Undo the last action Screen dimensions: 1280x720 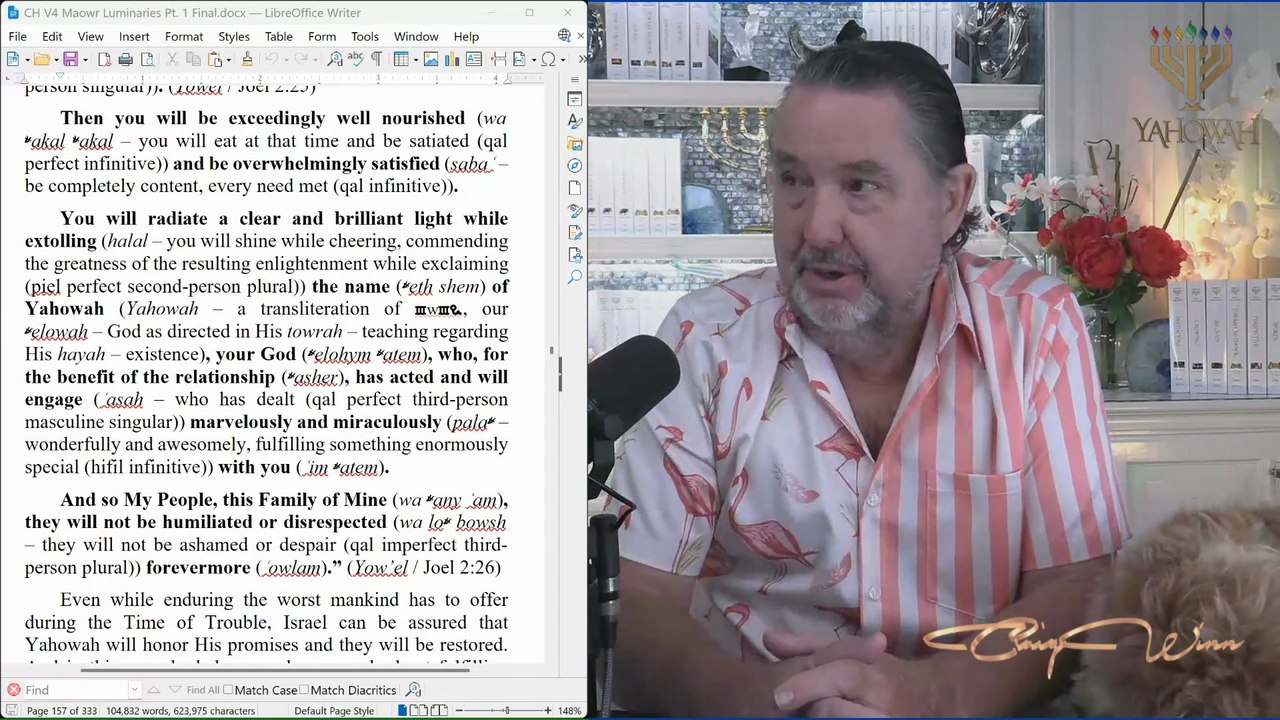pyautogui.click(x=271, y=60)
